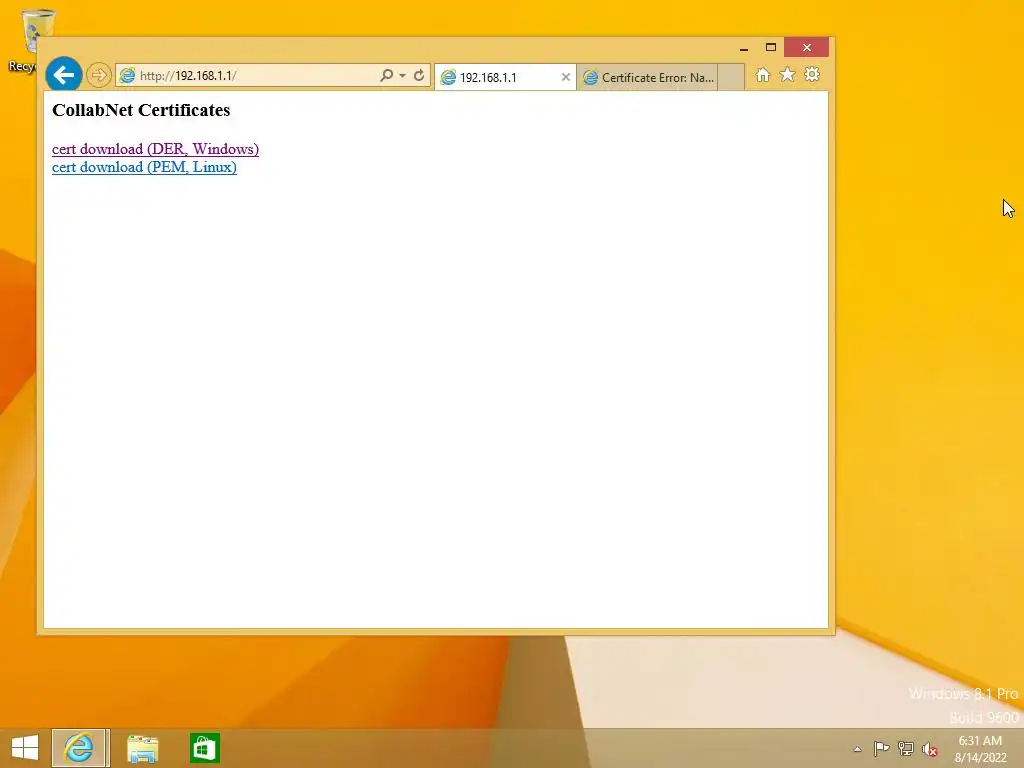Close the 192.168.1.1 tab
Image resolution: width=1024 pixels, height=768 pixels.
[x=566, y=77]
